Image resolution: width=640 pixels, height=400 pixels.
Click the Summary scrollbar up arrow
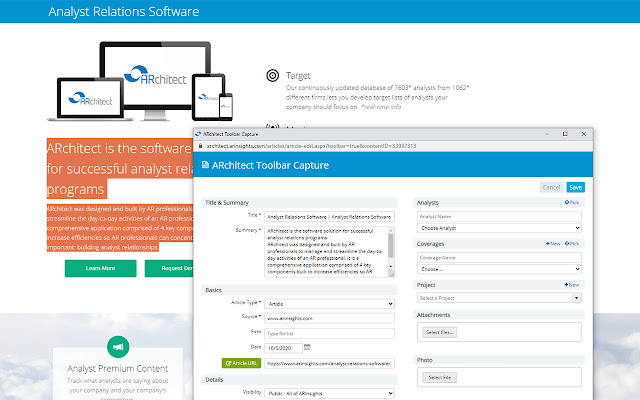391,230
